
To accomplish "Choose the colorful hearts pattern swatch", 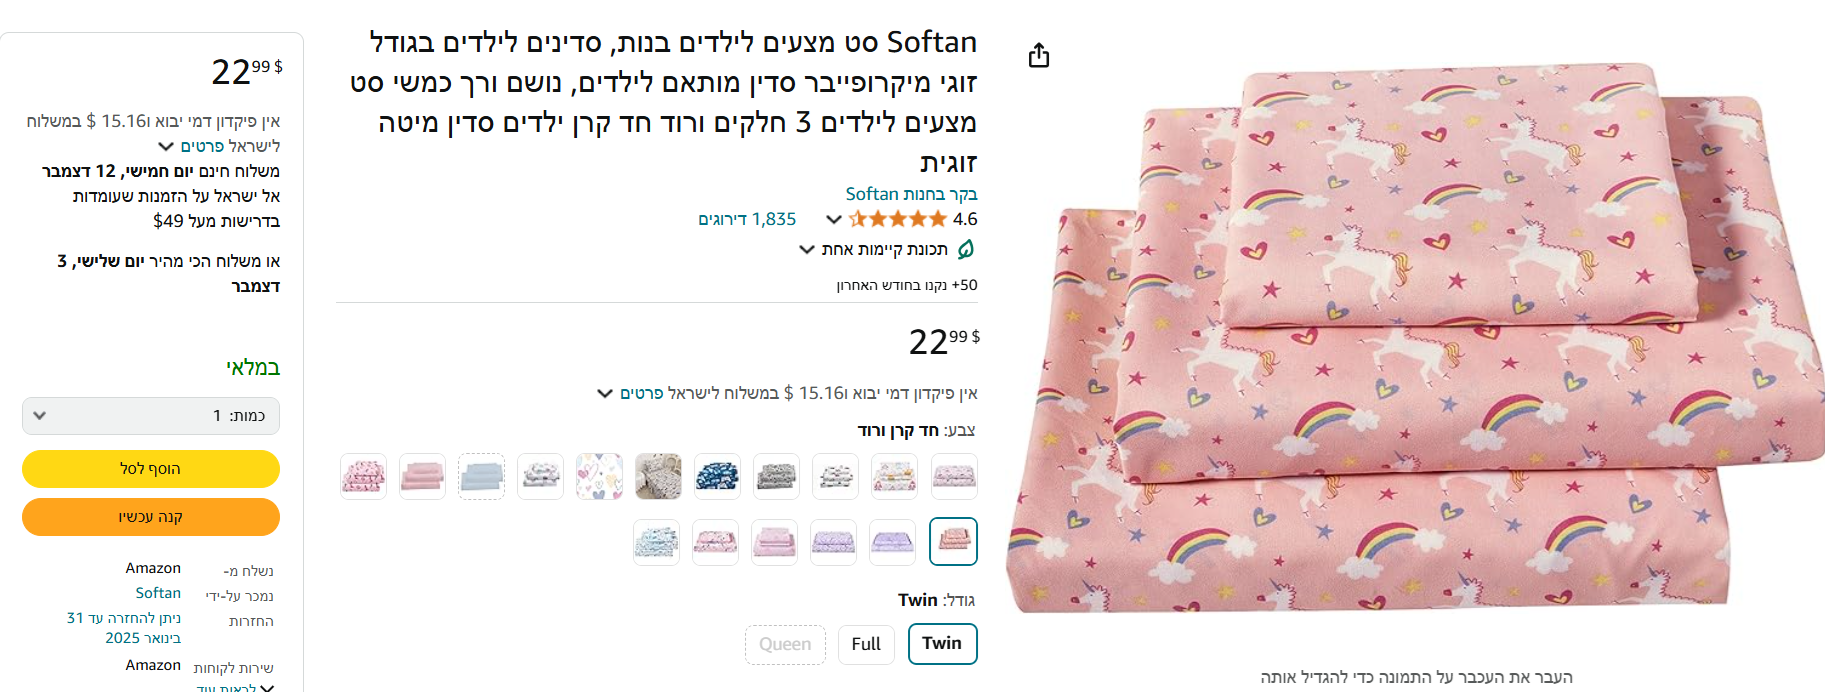I will tap(599, 476).
